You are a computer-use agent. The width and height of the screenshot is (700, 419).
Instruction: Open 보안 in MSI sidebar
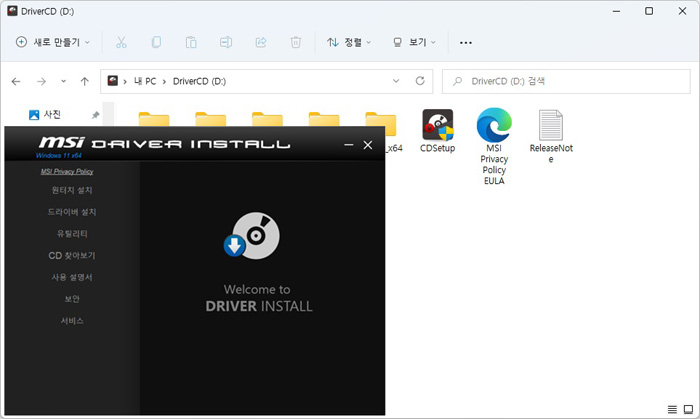coord(72,299)
